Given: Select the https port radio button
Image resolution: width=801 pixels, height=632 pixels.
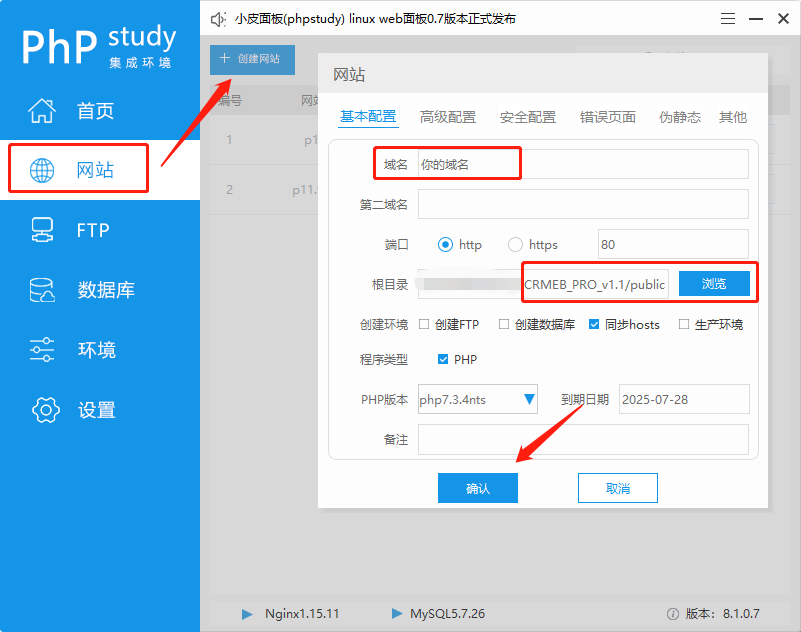Looking at the screenshot, I should (515, 245).
